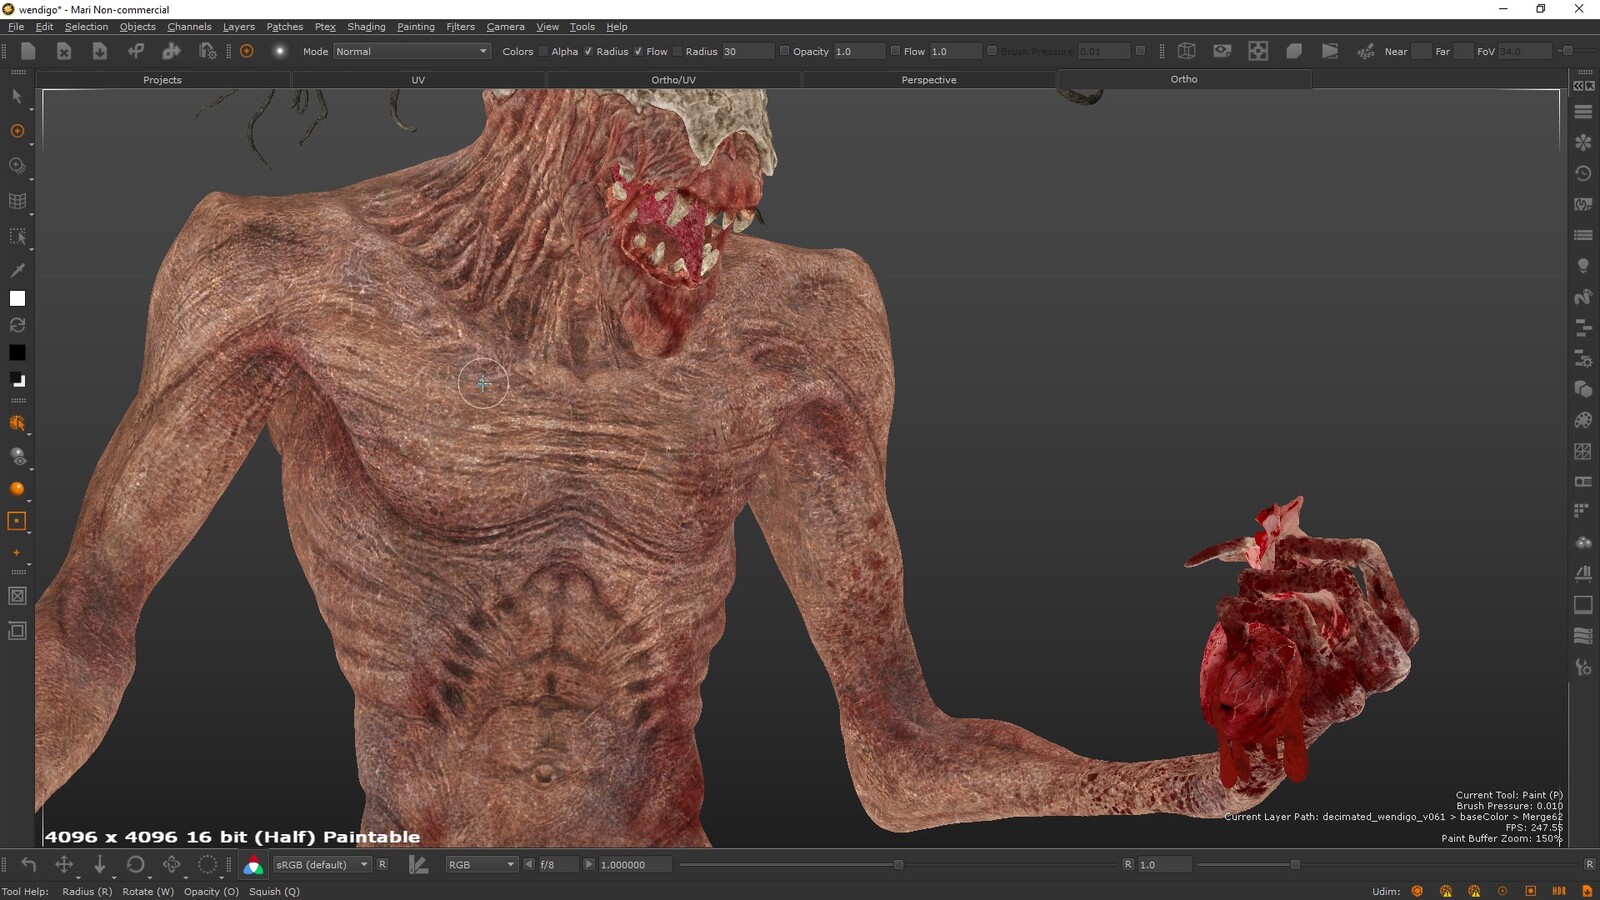This screenshot has height=900, width=1600.
Task: Click the solid cube shading icon in top toolbar
Action: coord(1294,51)
